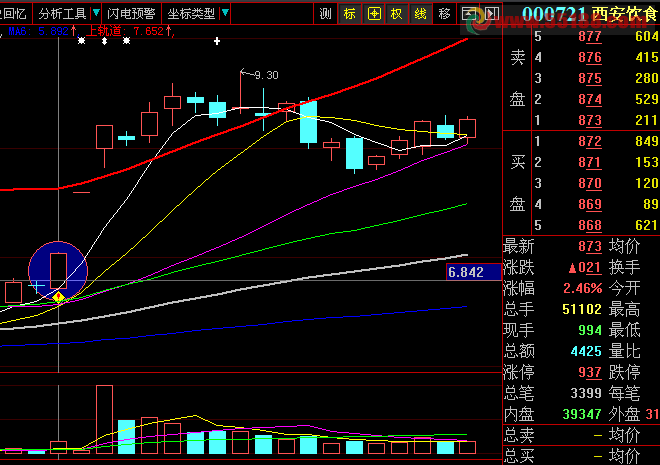Click the 总买 row label
This screenshot has width=660, height=465.
[x=519, y=456]
